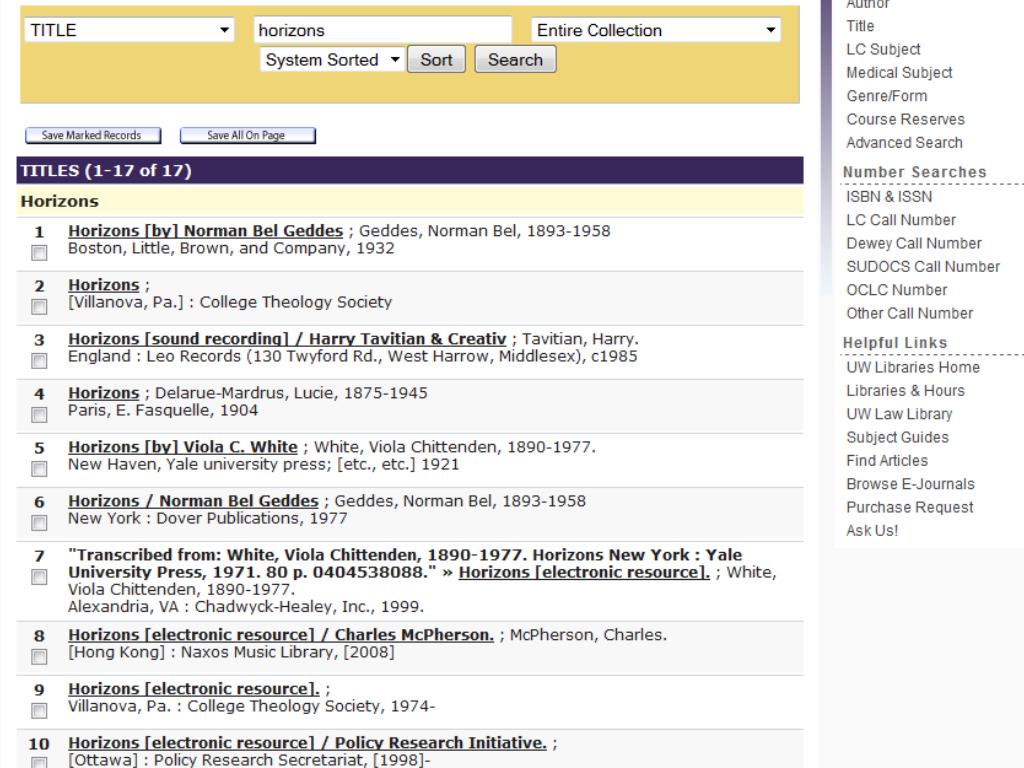Open Horizons [by] Viola C. White record
Viewport: 1024px width, 768px height.
click(183, 447)
